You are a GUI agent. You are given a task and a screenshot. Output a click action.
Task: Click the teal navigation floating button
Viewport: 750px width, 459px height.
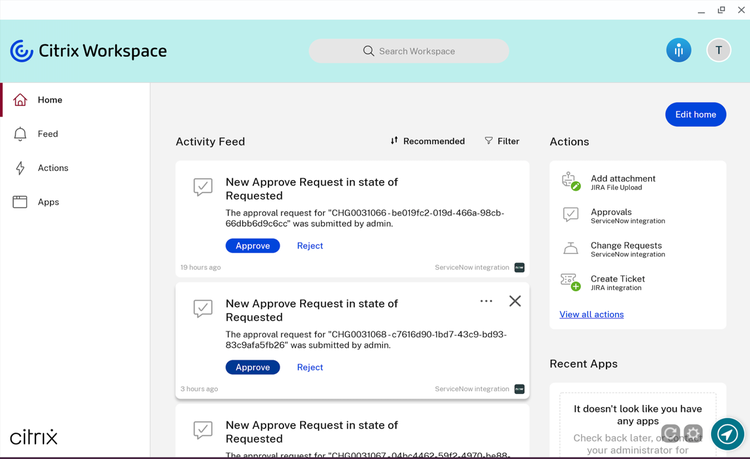(728, 434)
